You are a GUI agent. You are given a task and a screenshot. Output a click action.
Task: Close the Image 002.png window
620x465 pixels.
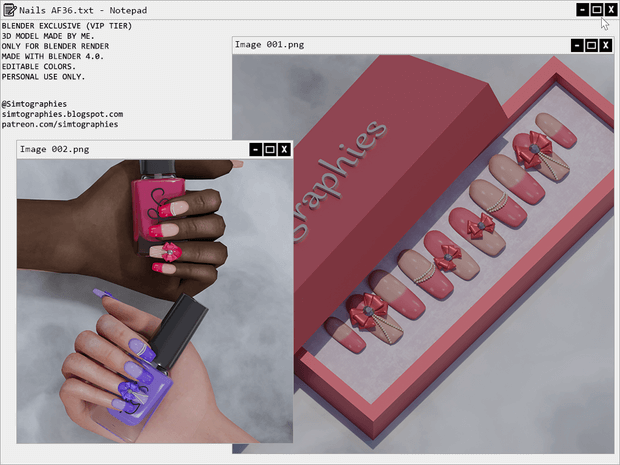[x=284, y=149]
